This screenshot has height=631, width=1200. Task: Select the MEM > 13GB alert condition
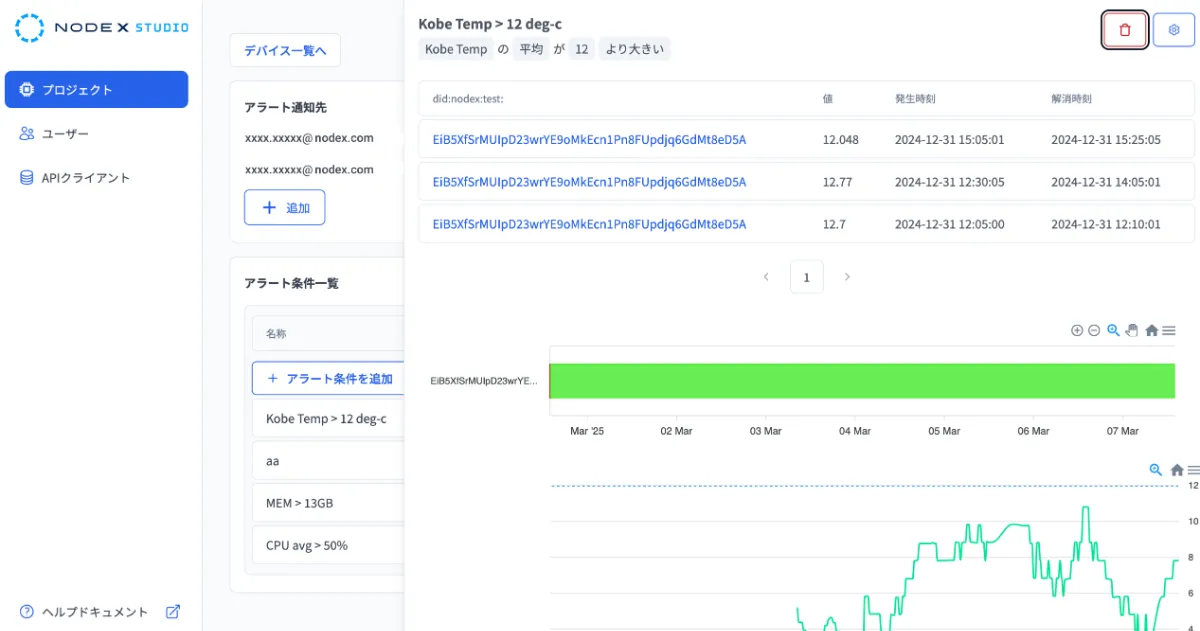click(299, 503)
